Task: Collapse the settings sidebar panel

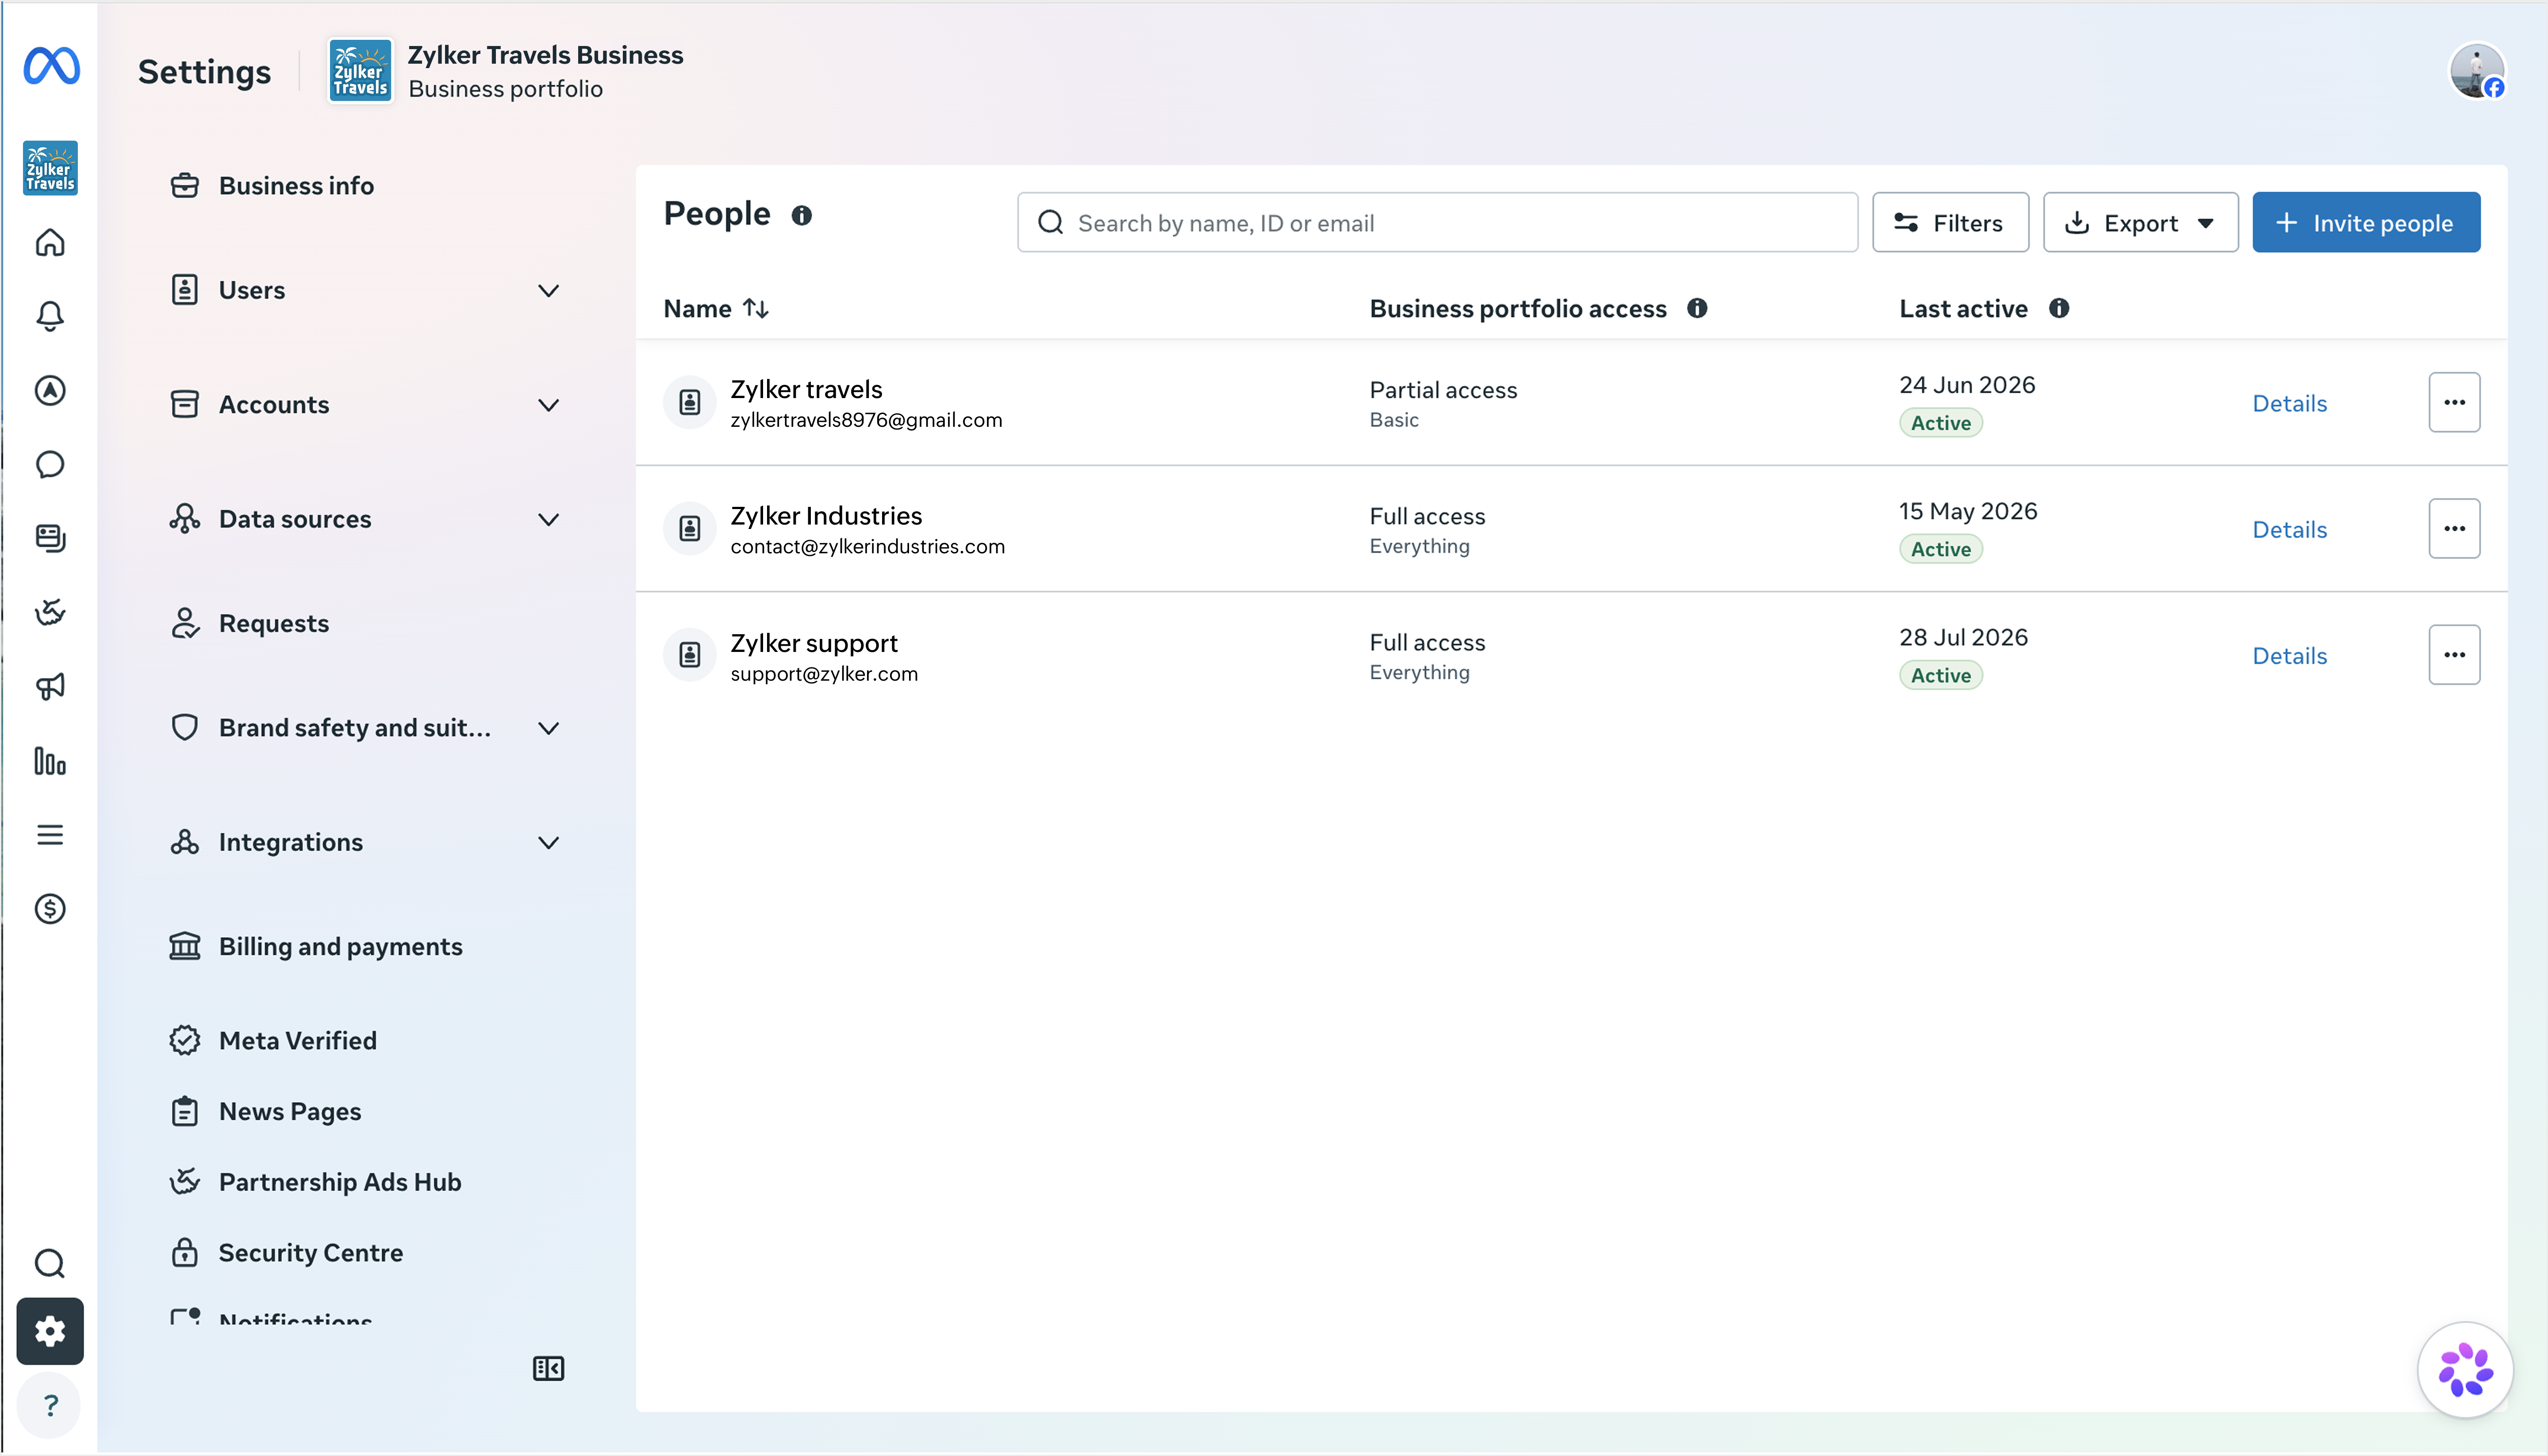Action: (x=549, y=1368)
